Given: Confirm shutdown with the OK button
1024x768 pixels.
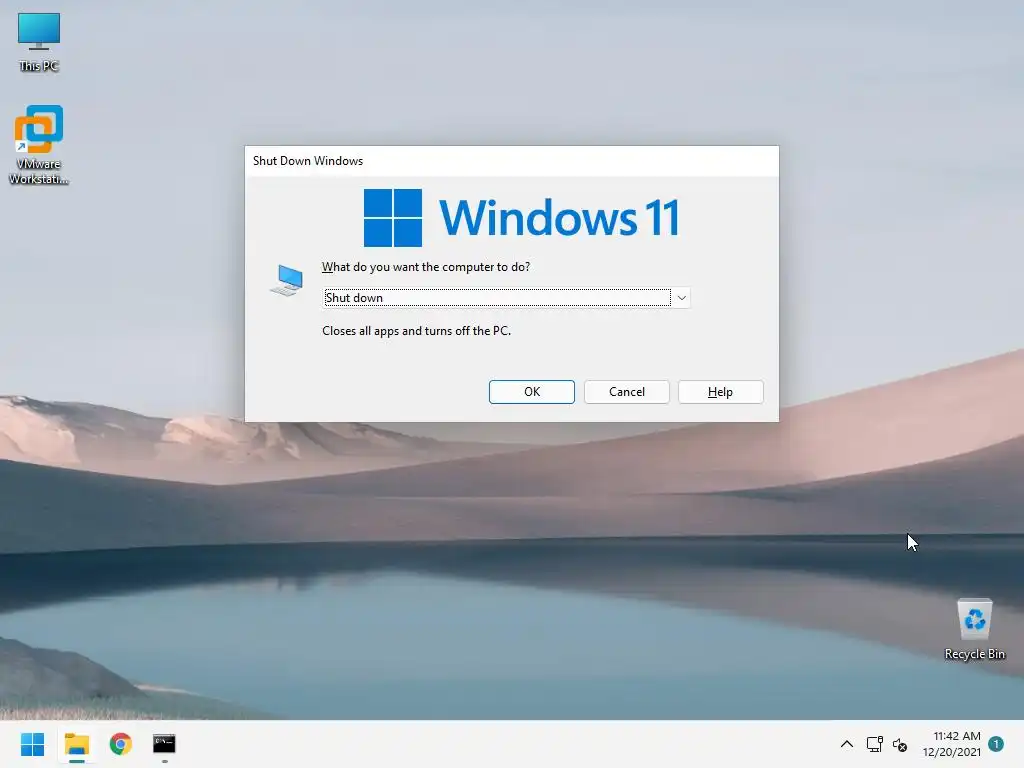Looking at the screenshot, I should [x=532, y=392].
